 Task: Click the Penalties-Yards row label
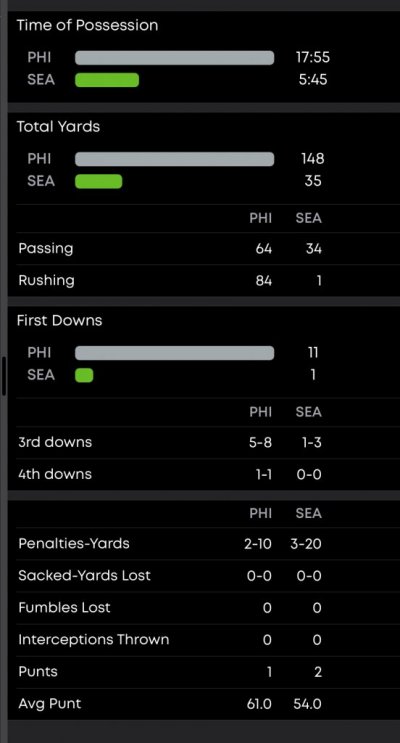(73, 544)
